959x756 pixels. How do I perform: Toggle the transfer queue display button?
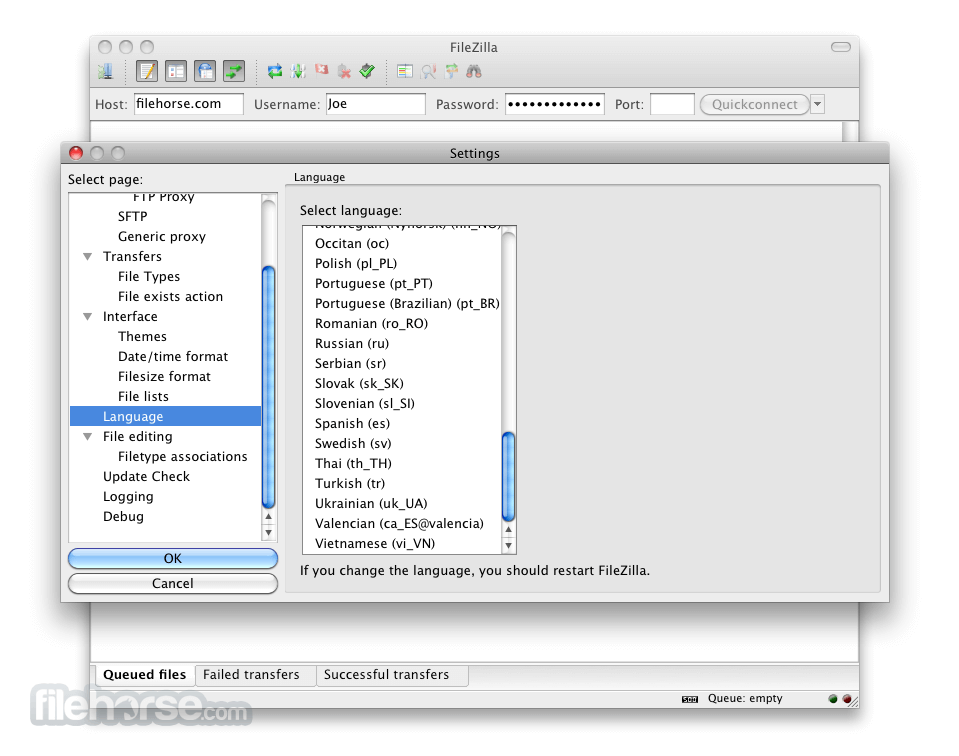(234, 72)
